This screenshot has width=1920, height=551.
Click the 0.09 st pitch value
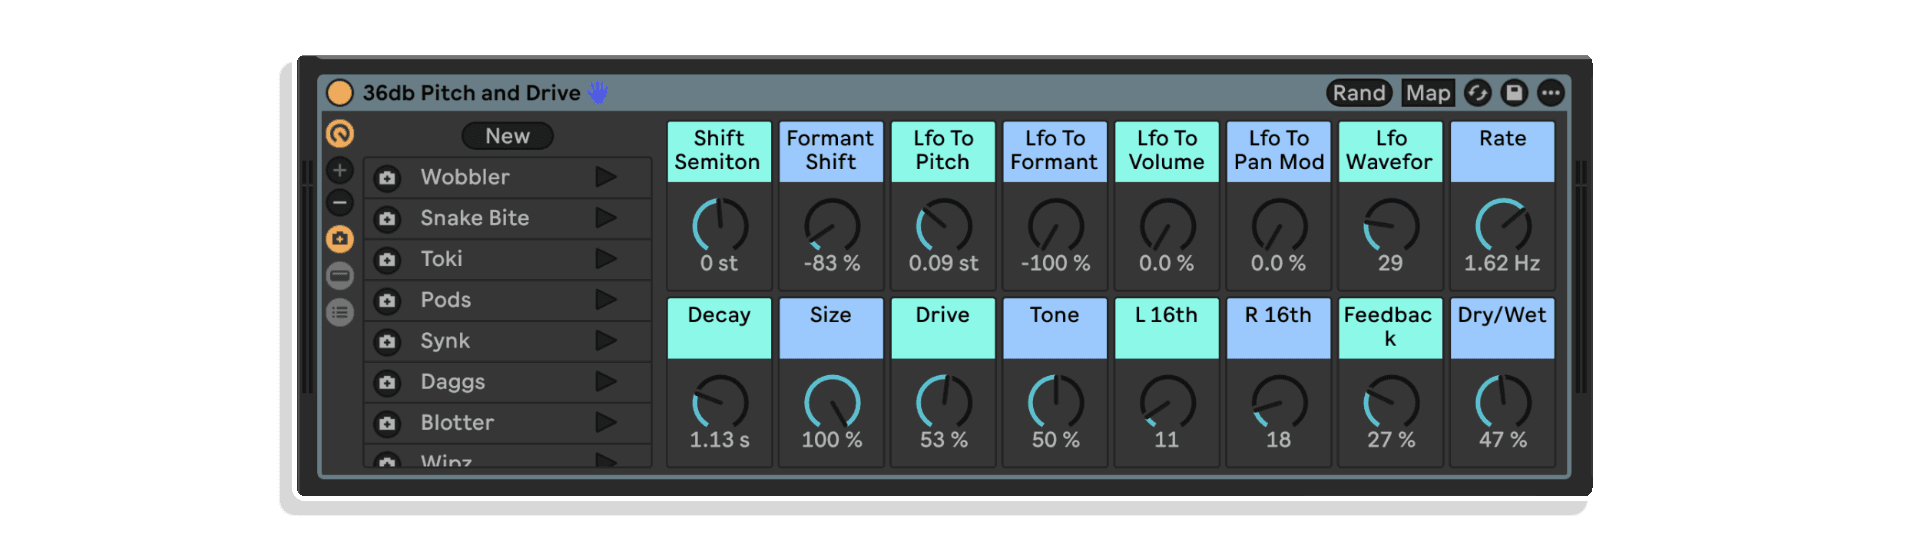(943, 263)
